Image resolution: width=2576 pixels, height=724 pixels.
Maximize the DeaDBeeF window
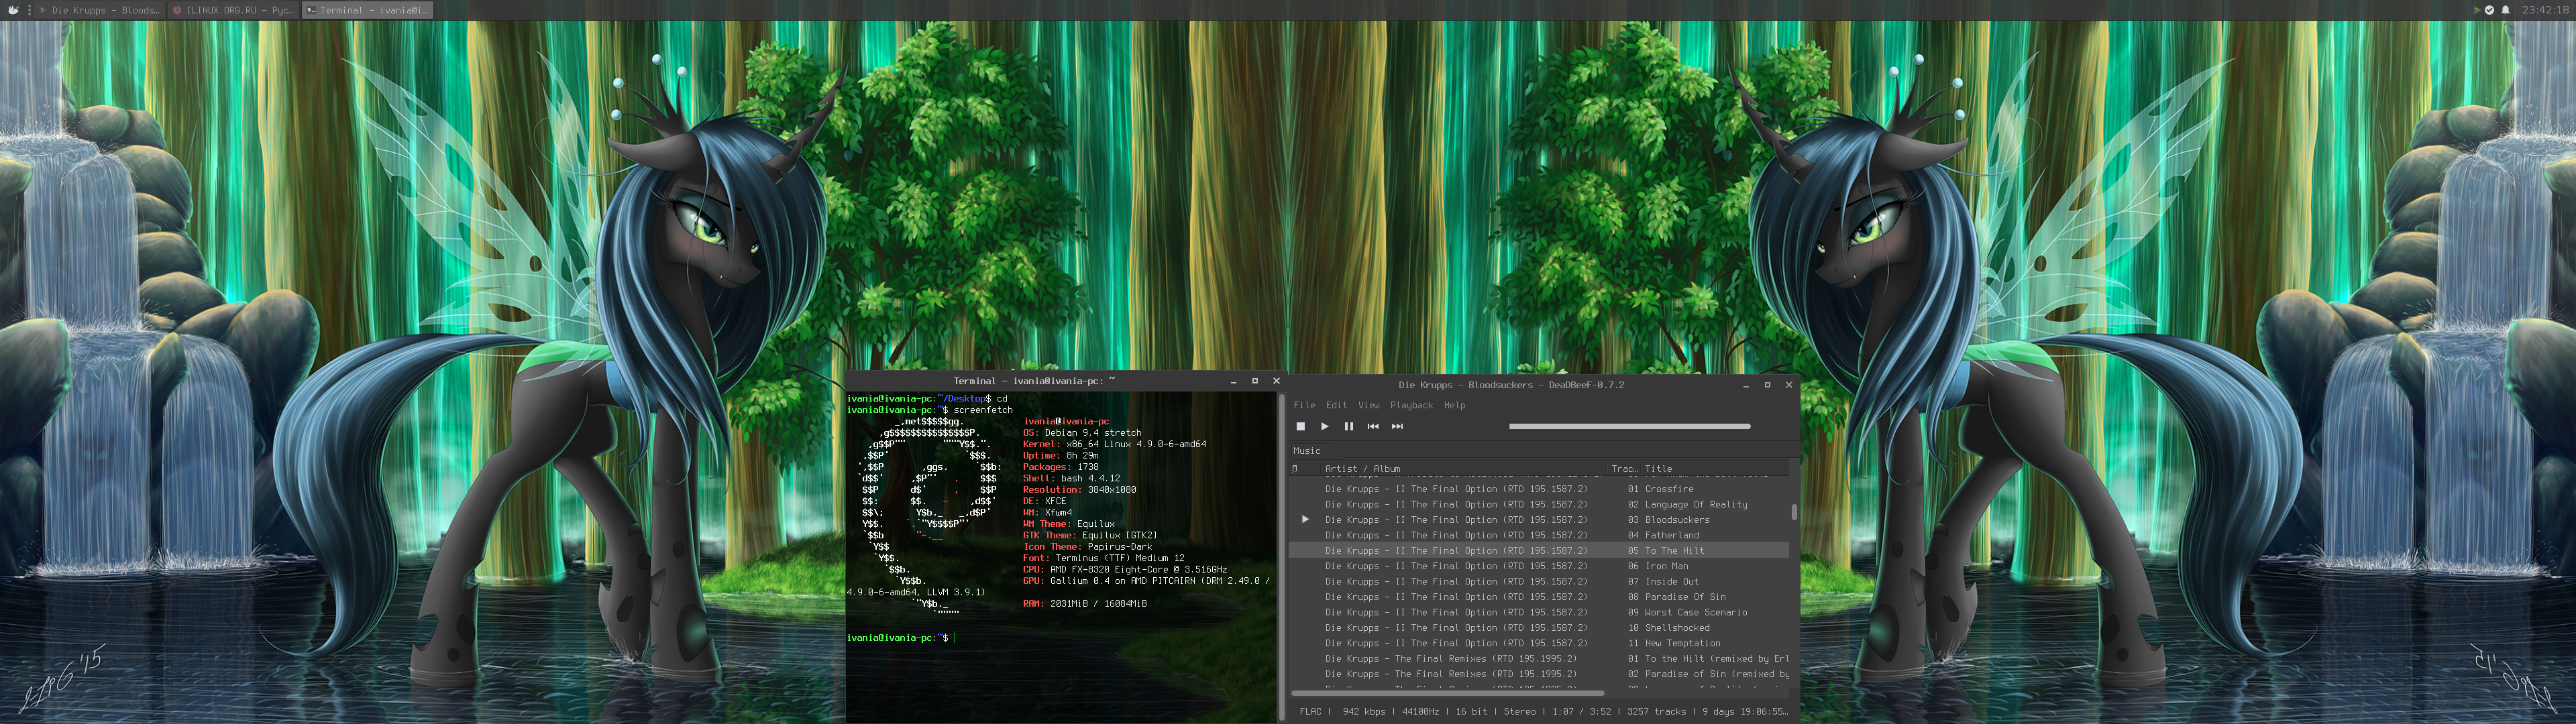(1767, 385)
